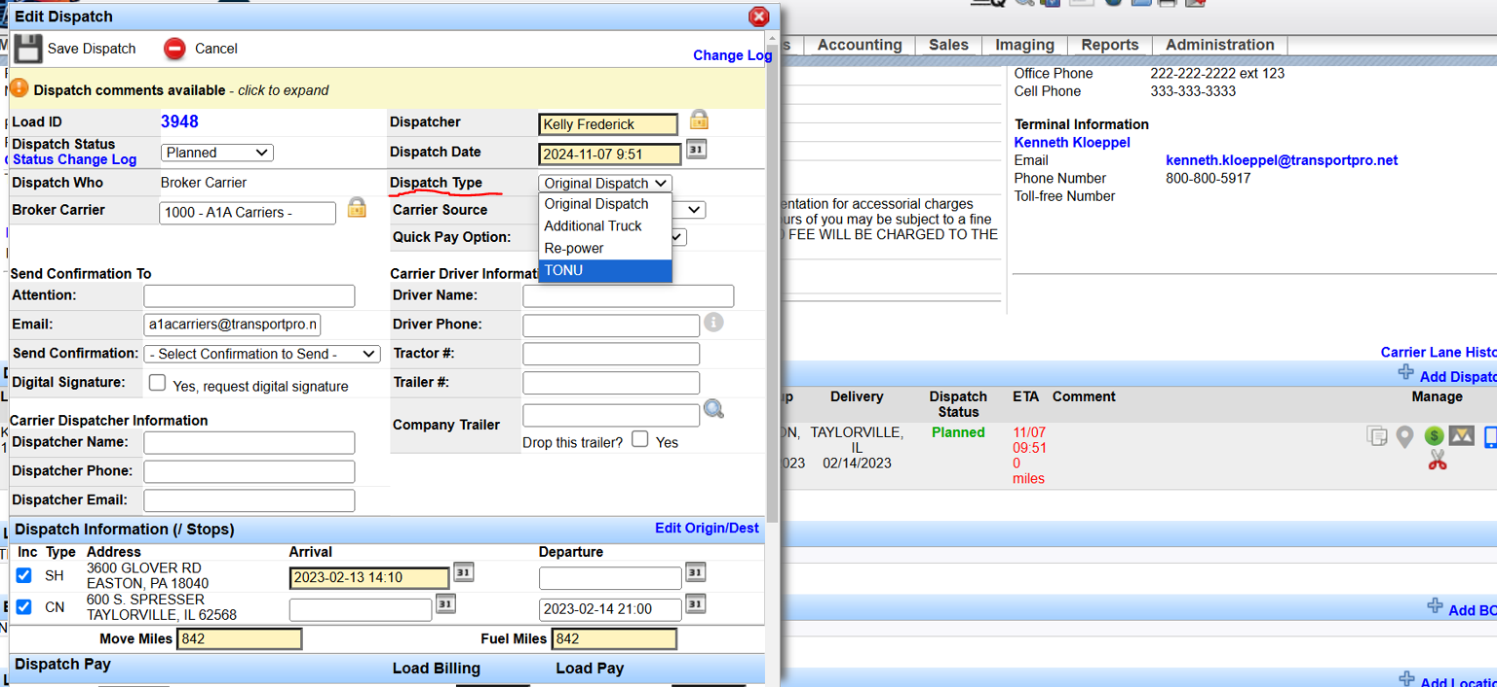This screenshot has width=1497, height=687.
Task: Click Load ID 3948 link
Action: coord(179,121)
